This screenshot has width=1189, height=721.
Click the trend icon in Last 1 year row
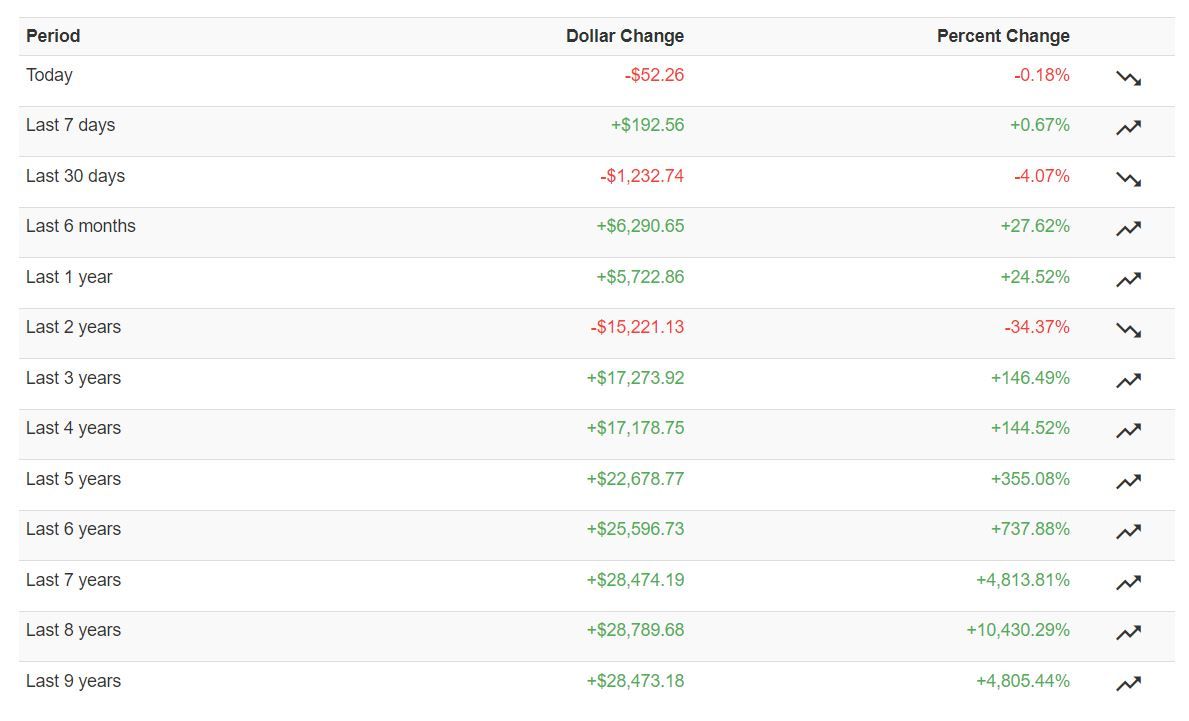click(1128, 280)
